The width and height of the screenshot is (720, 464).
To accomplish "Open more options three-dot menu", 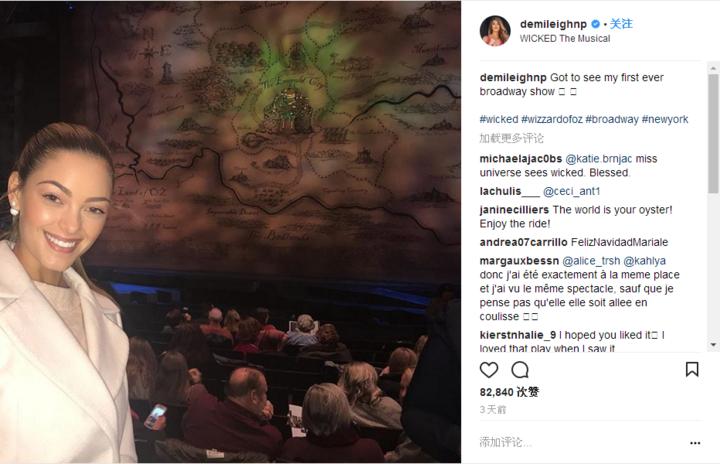I will pyautogui.click(x=695, y=443).
